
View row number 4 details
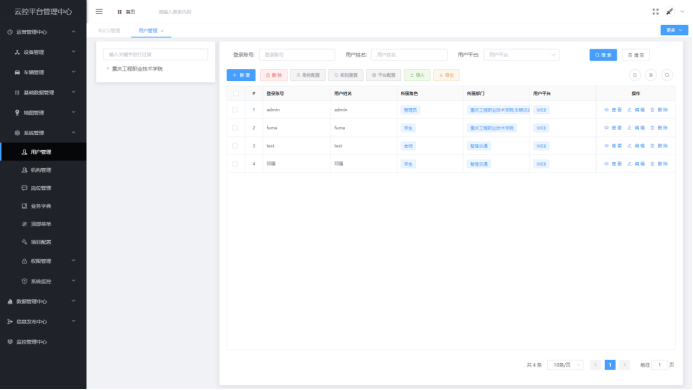(x=613, y=164)
